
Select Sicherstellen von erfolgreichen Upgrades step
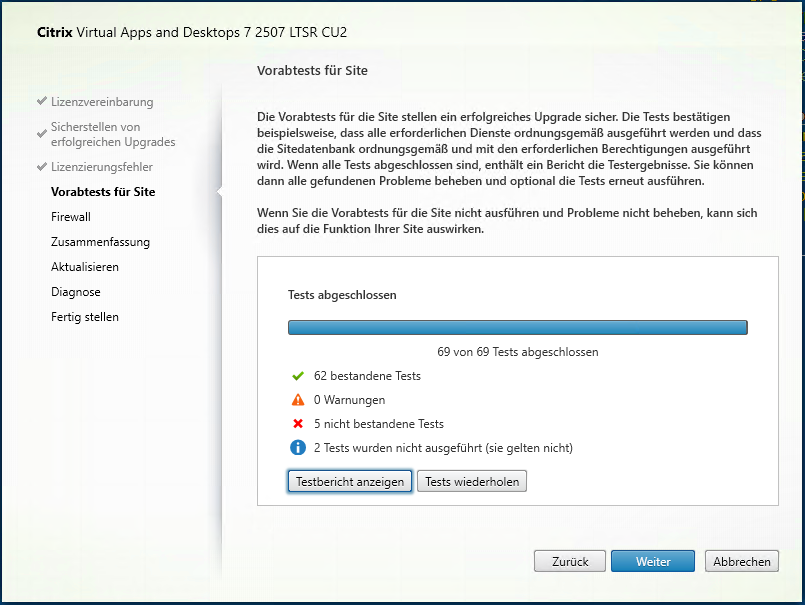[113, 134]
